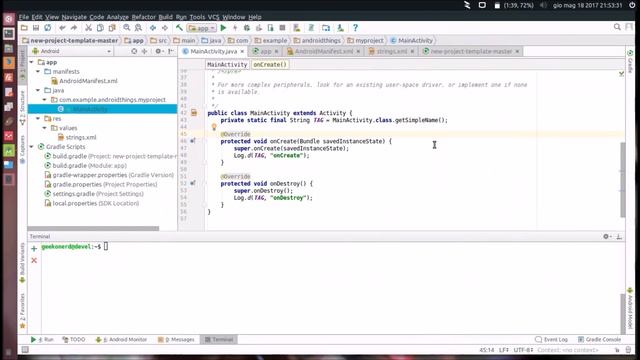
Task: Click the Open folder toolbar icon
Action: point(24,28)
